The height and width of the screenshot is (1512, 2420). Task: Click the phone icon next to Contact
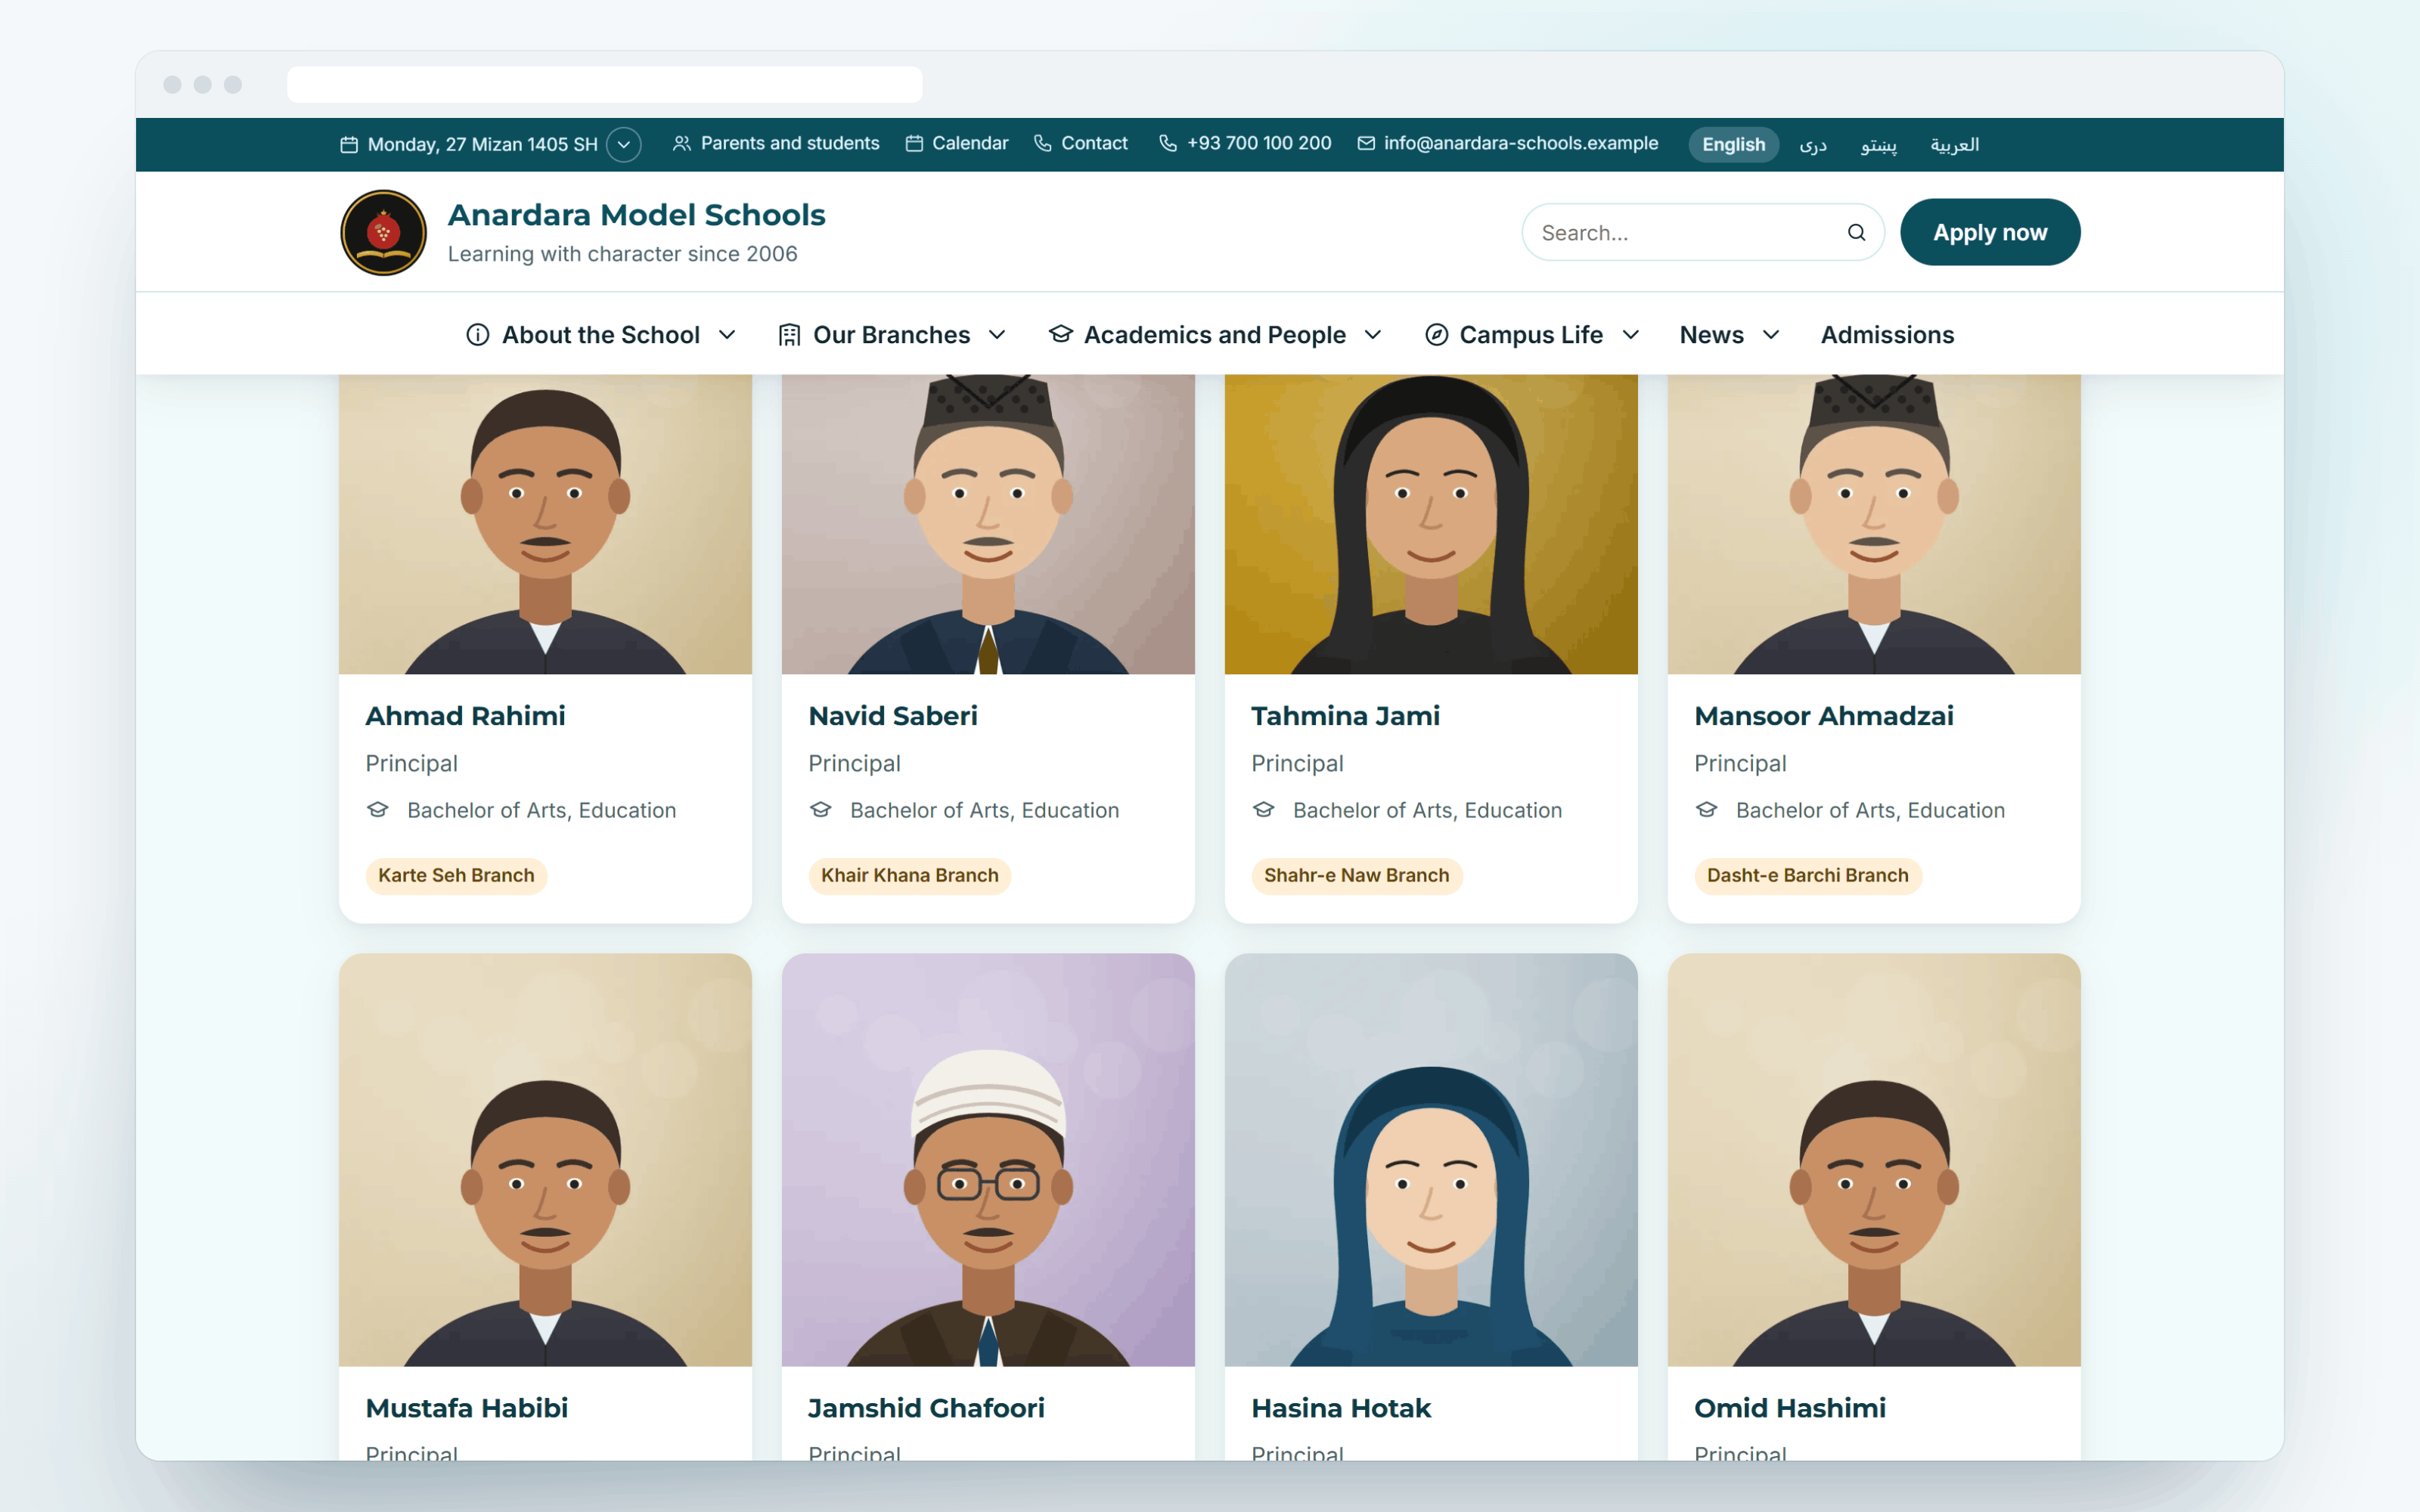click(1042, 144)
